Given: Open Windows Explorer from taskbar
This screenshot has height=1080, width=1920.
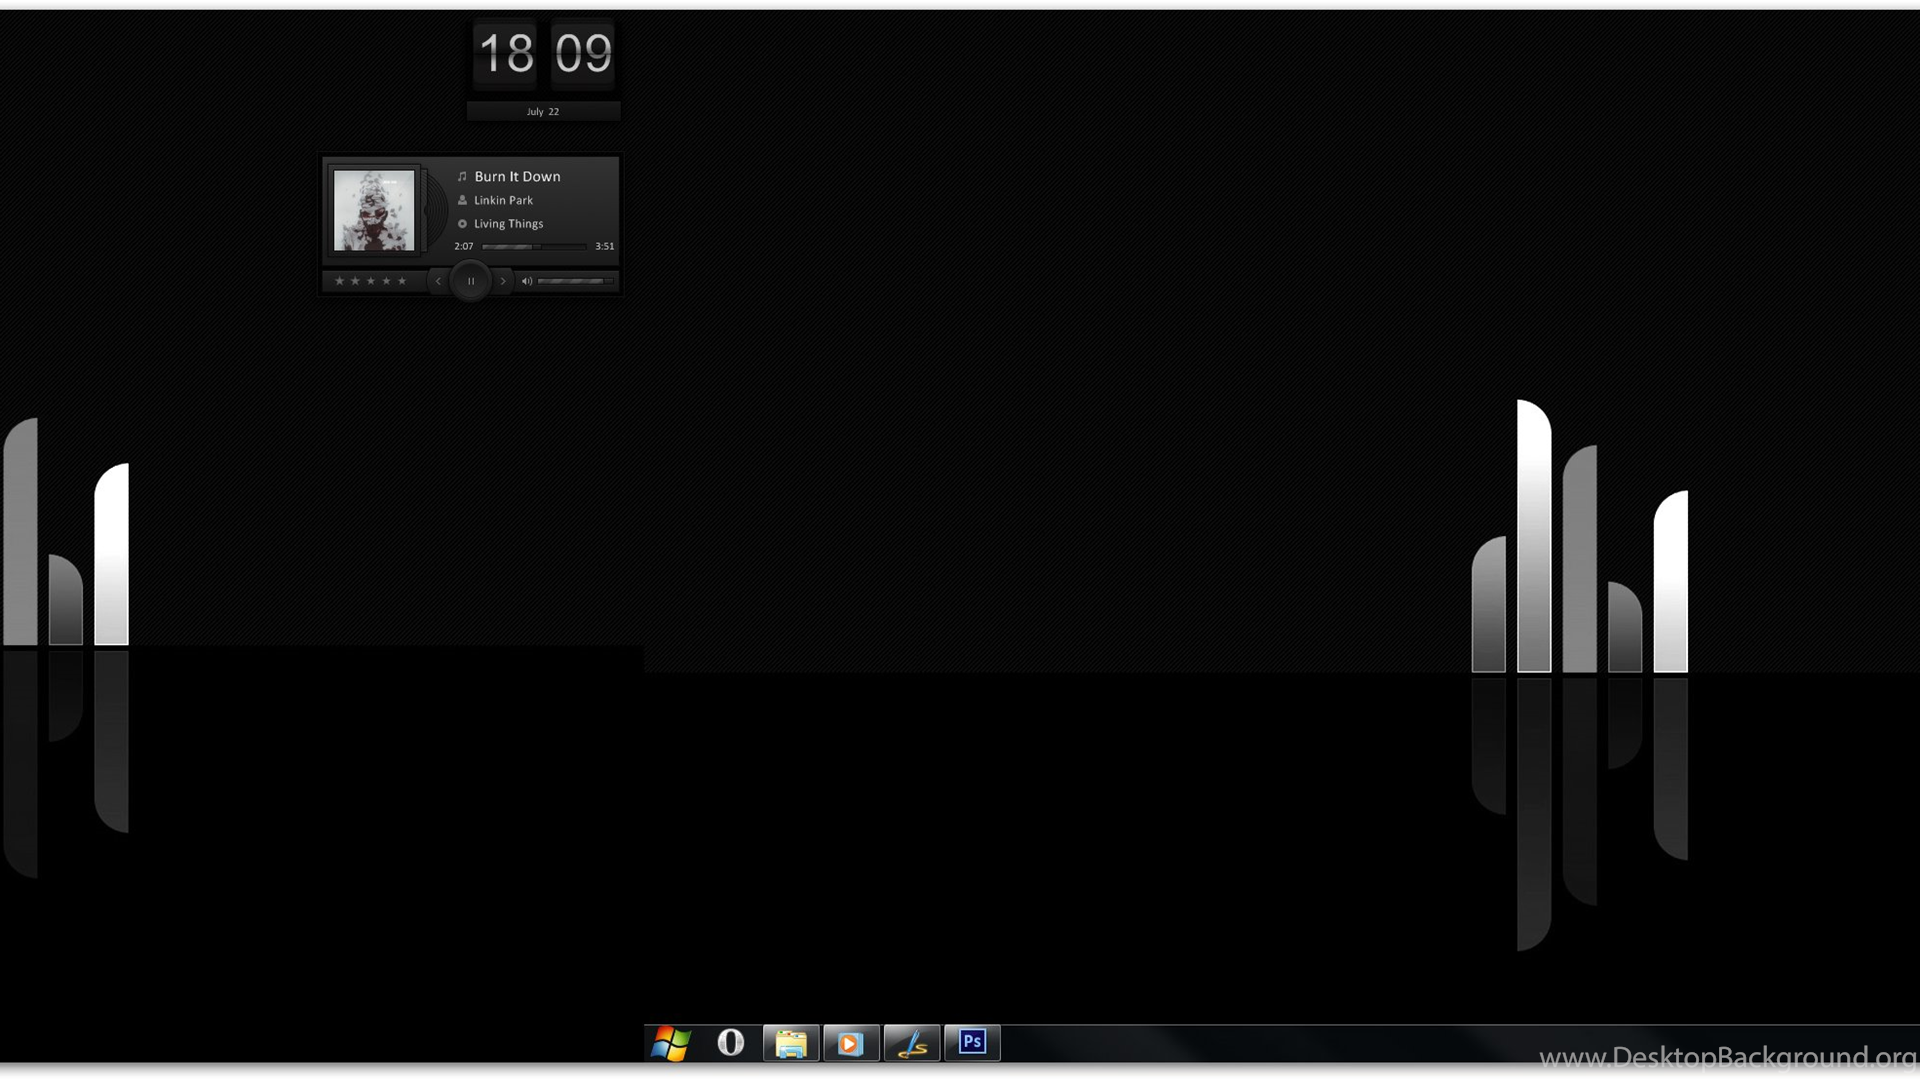Looking at the screenshot, I should coord(791,1043).
